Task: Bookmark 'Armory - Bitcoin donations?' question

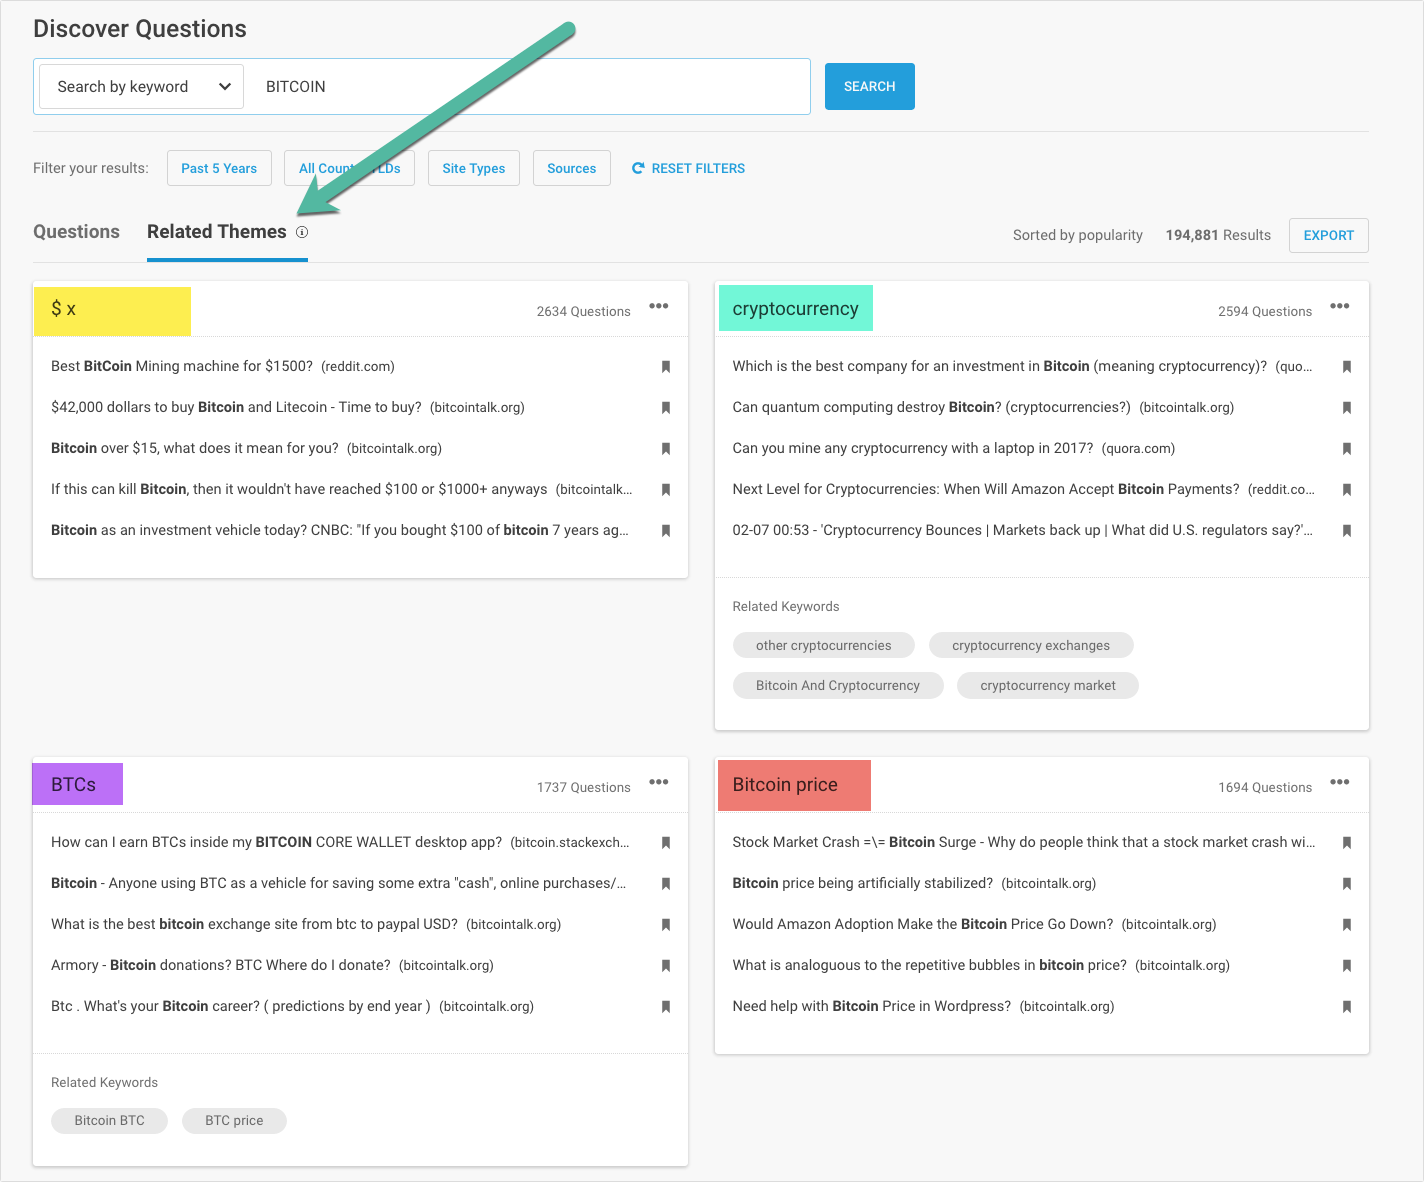Action: click(666, 966)
